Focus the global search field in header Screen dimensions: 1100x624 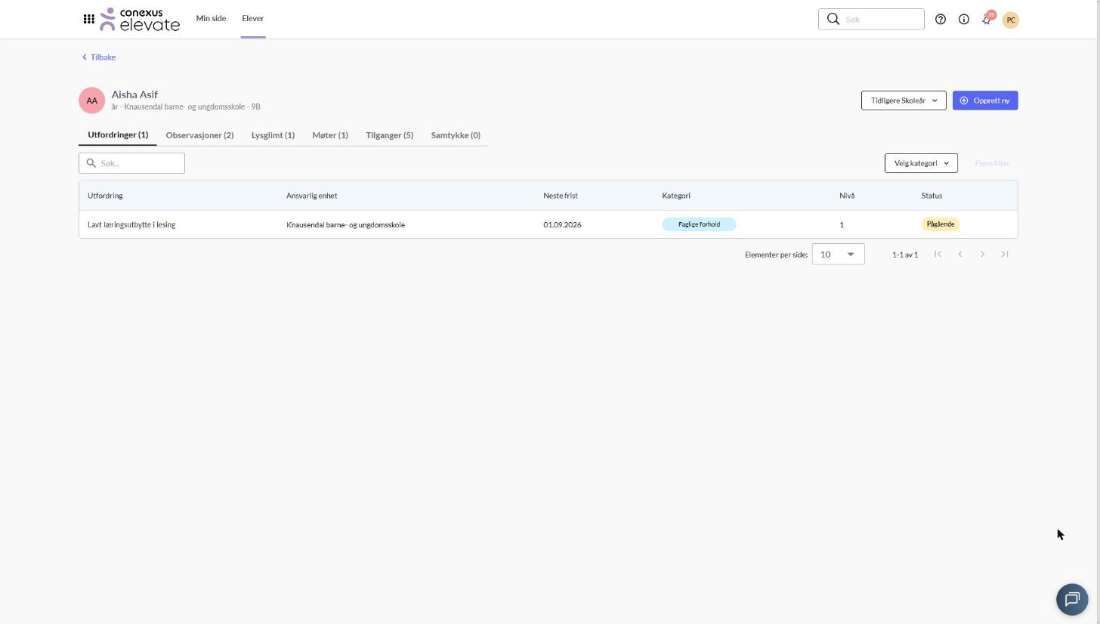871,19
